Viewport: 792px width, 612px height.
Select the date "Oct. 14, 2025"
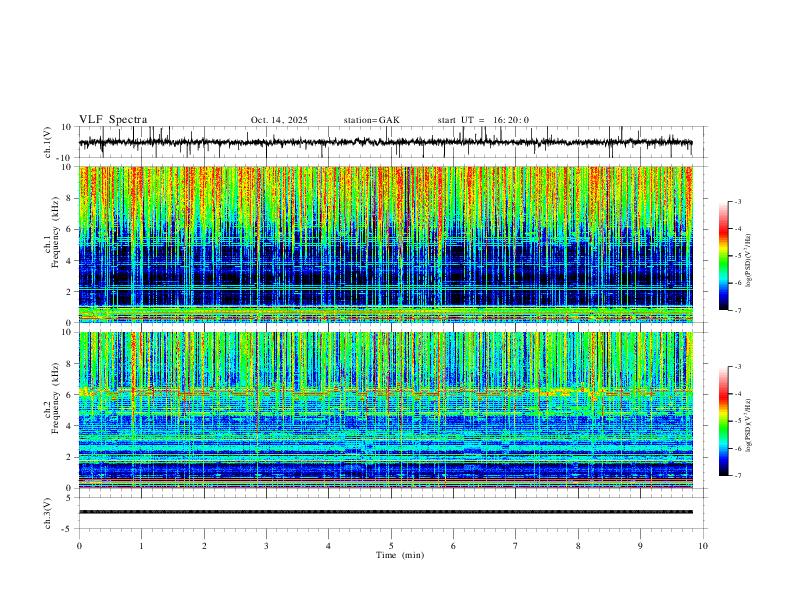point(279,120)
